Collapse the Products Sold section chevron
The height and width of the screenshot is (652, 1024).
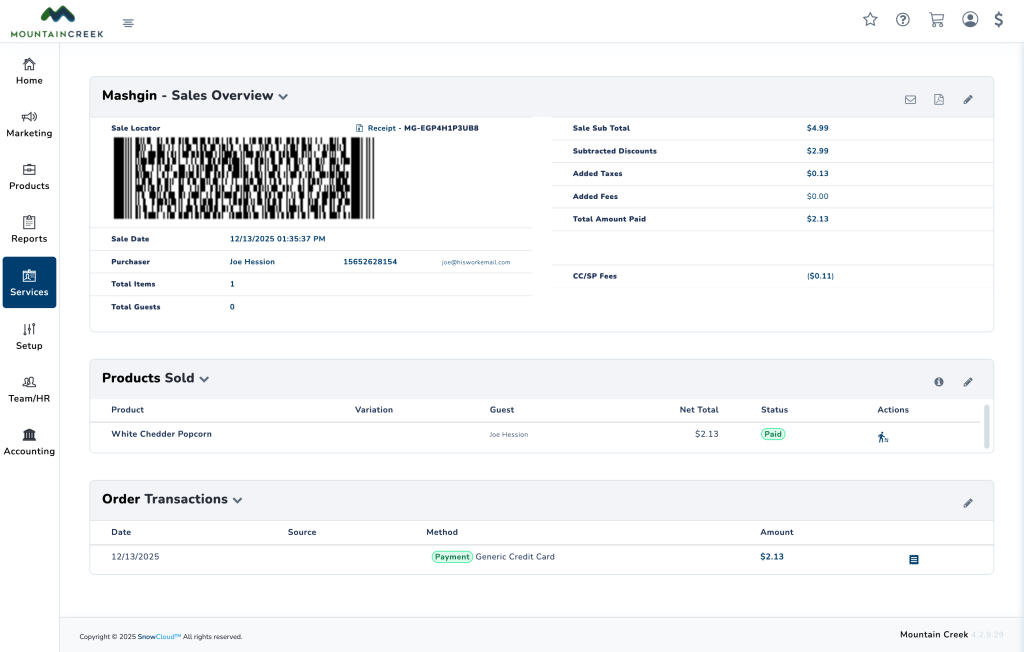204,380
